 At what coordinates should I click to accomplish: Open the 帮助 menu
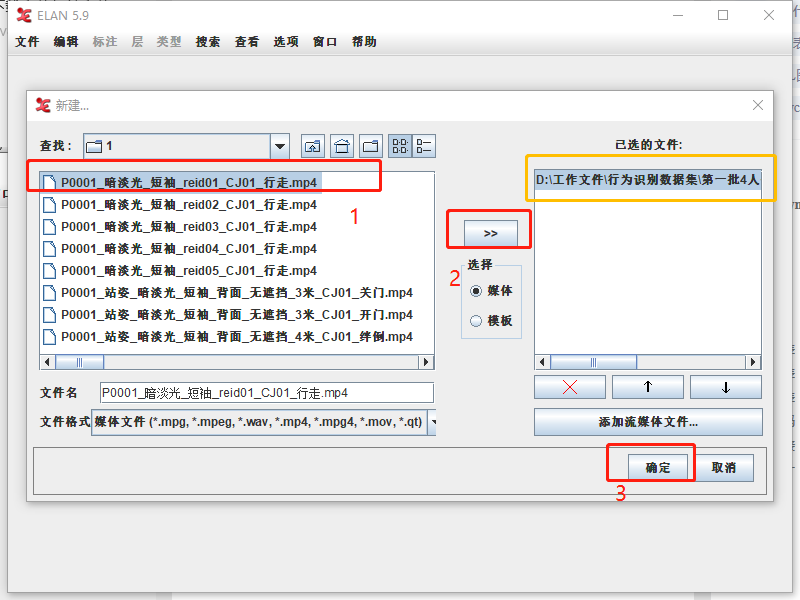[365, 42]
